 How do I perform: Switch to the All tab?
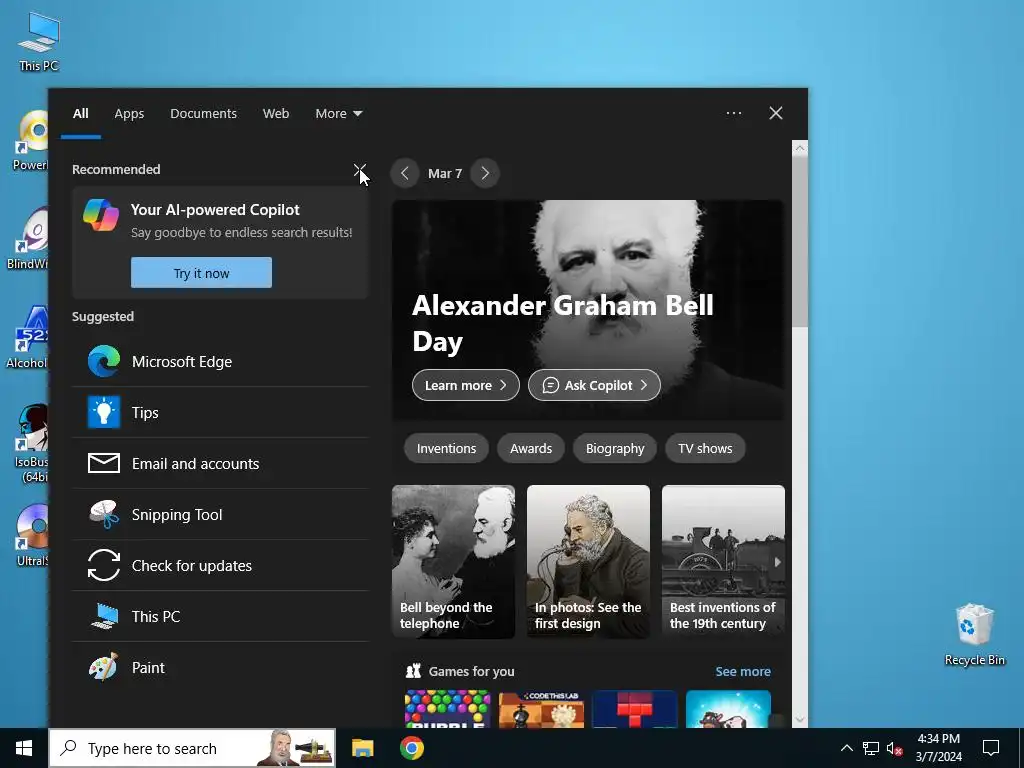click(x=80, y=114)
